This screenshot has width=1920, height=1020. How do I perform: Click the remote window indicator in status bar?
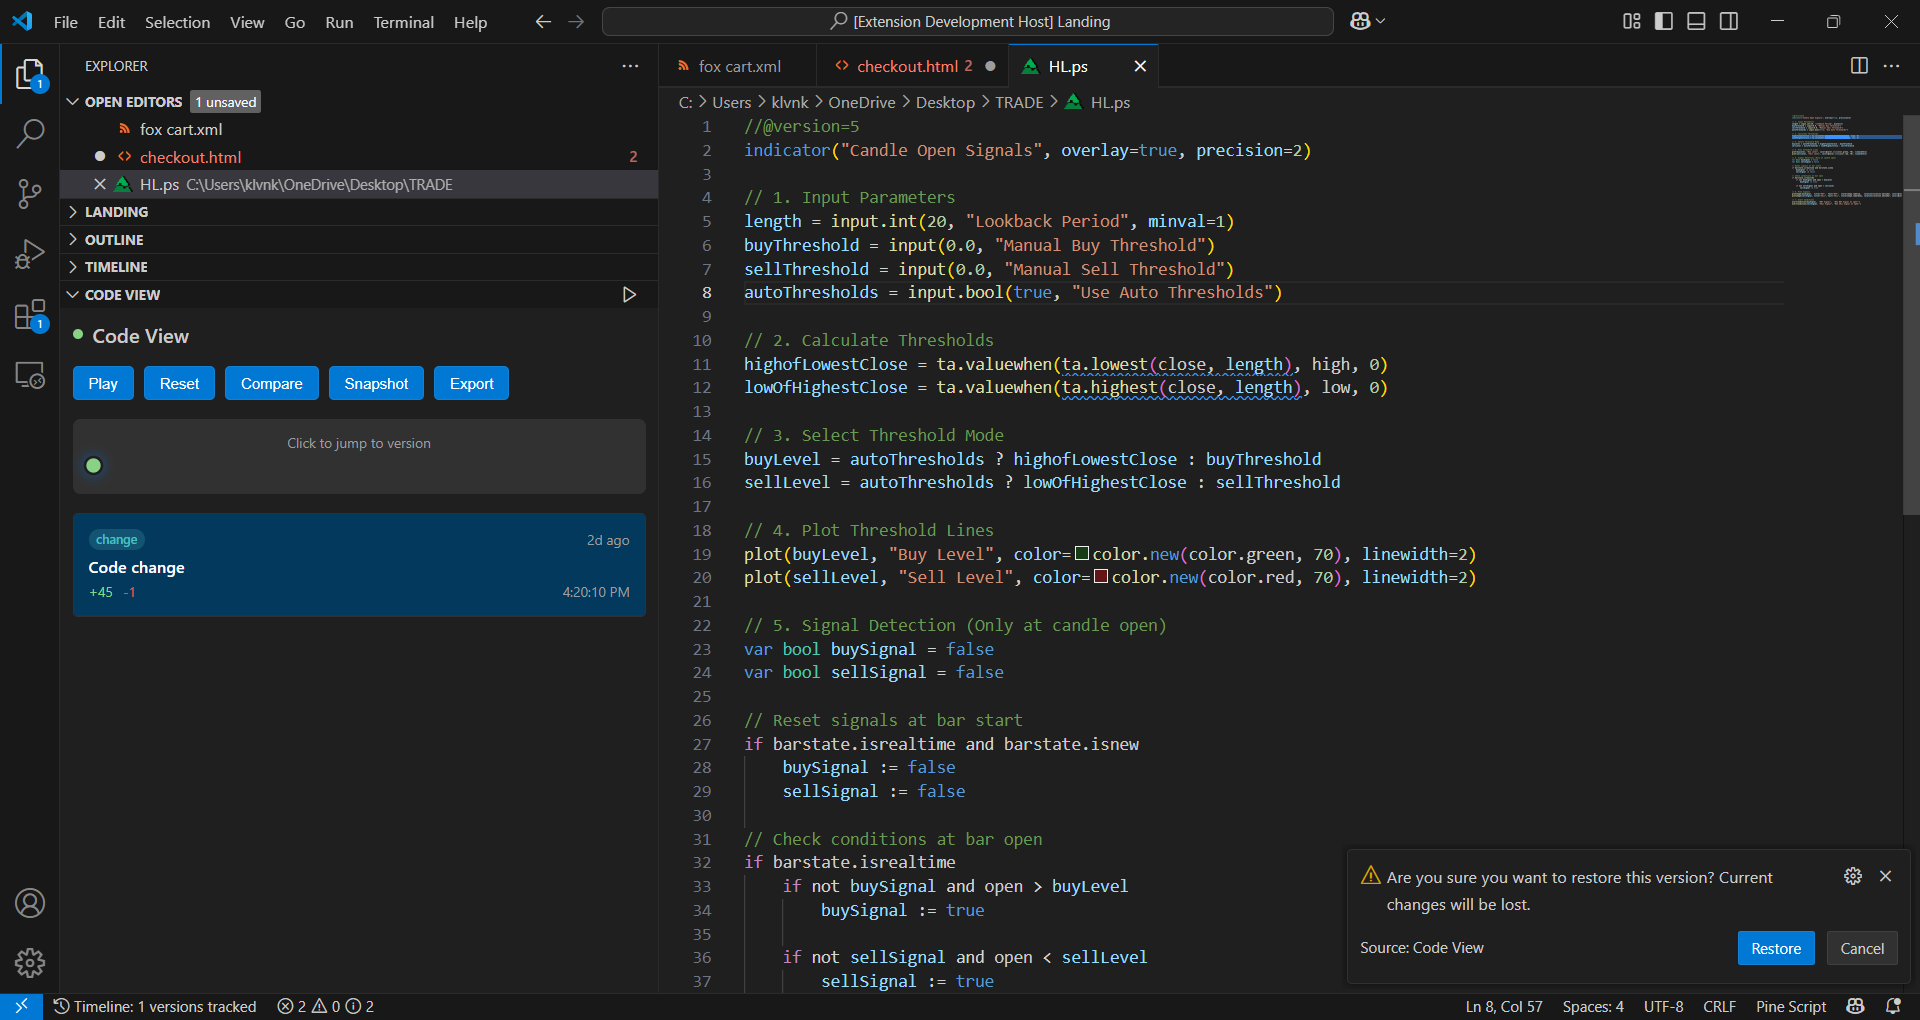21,1006
